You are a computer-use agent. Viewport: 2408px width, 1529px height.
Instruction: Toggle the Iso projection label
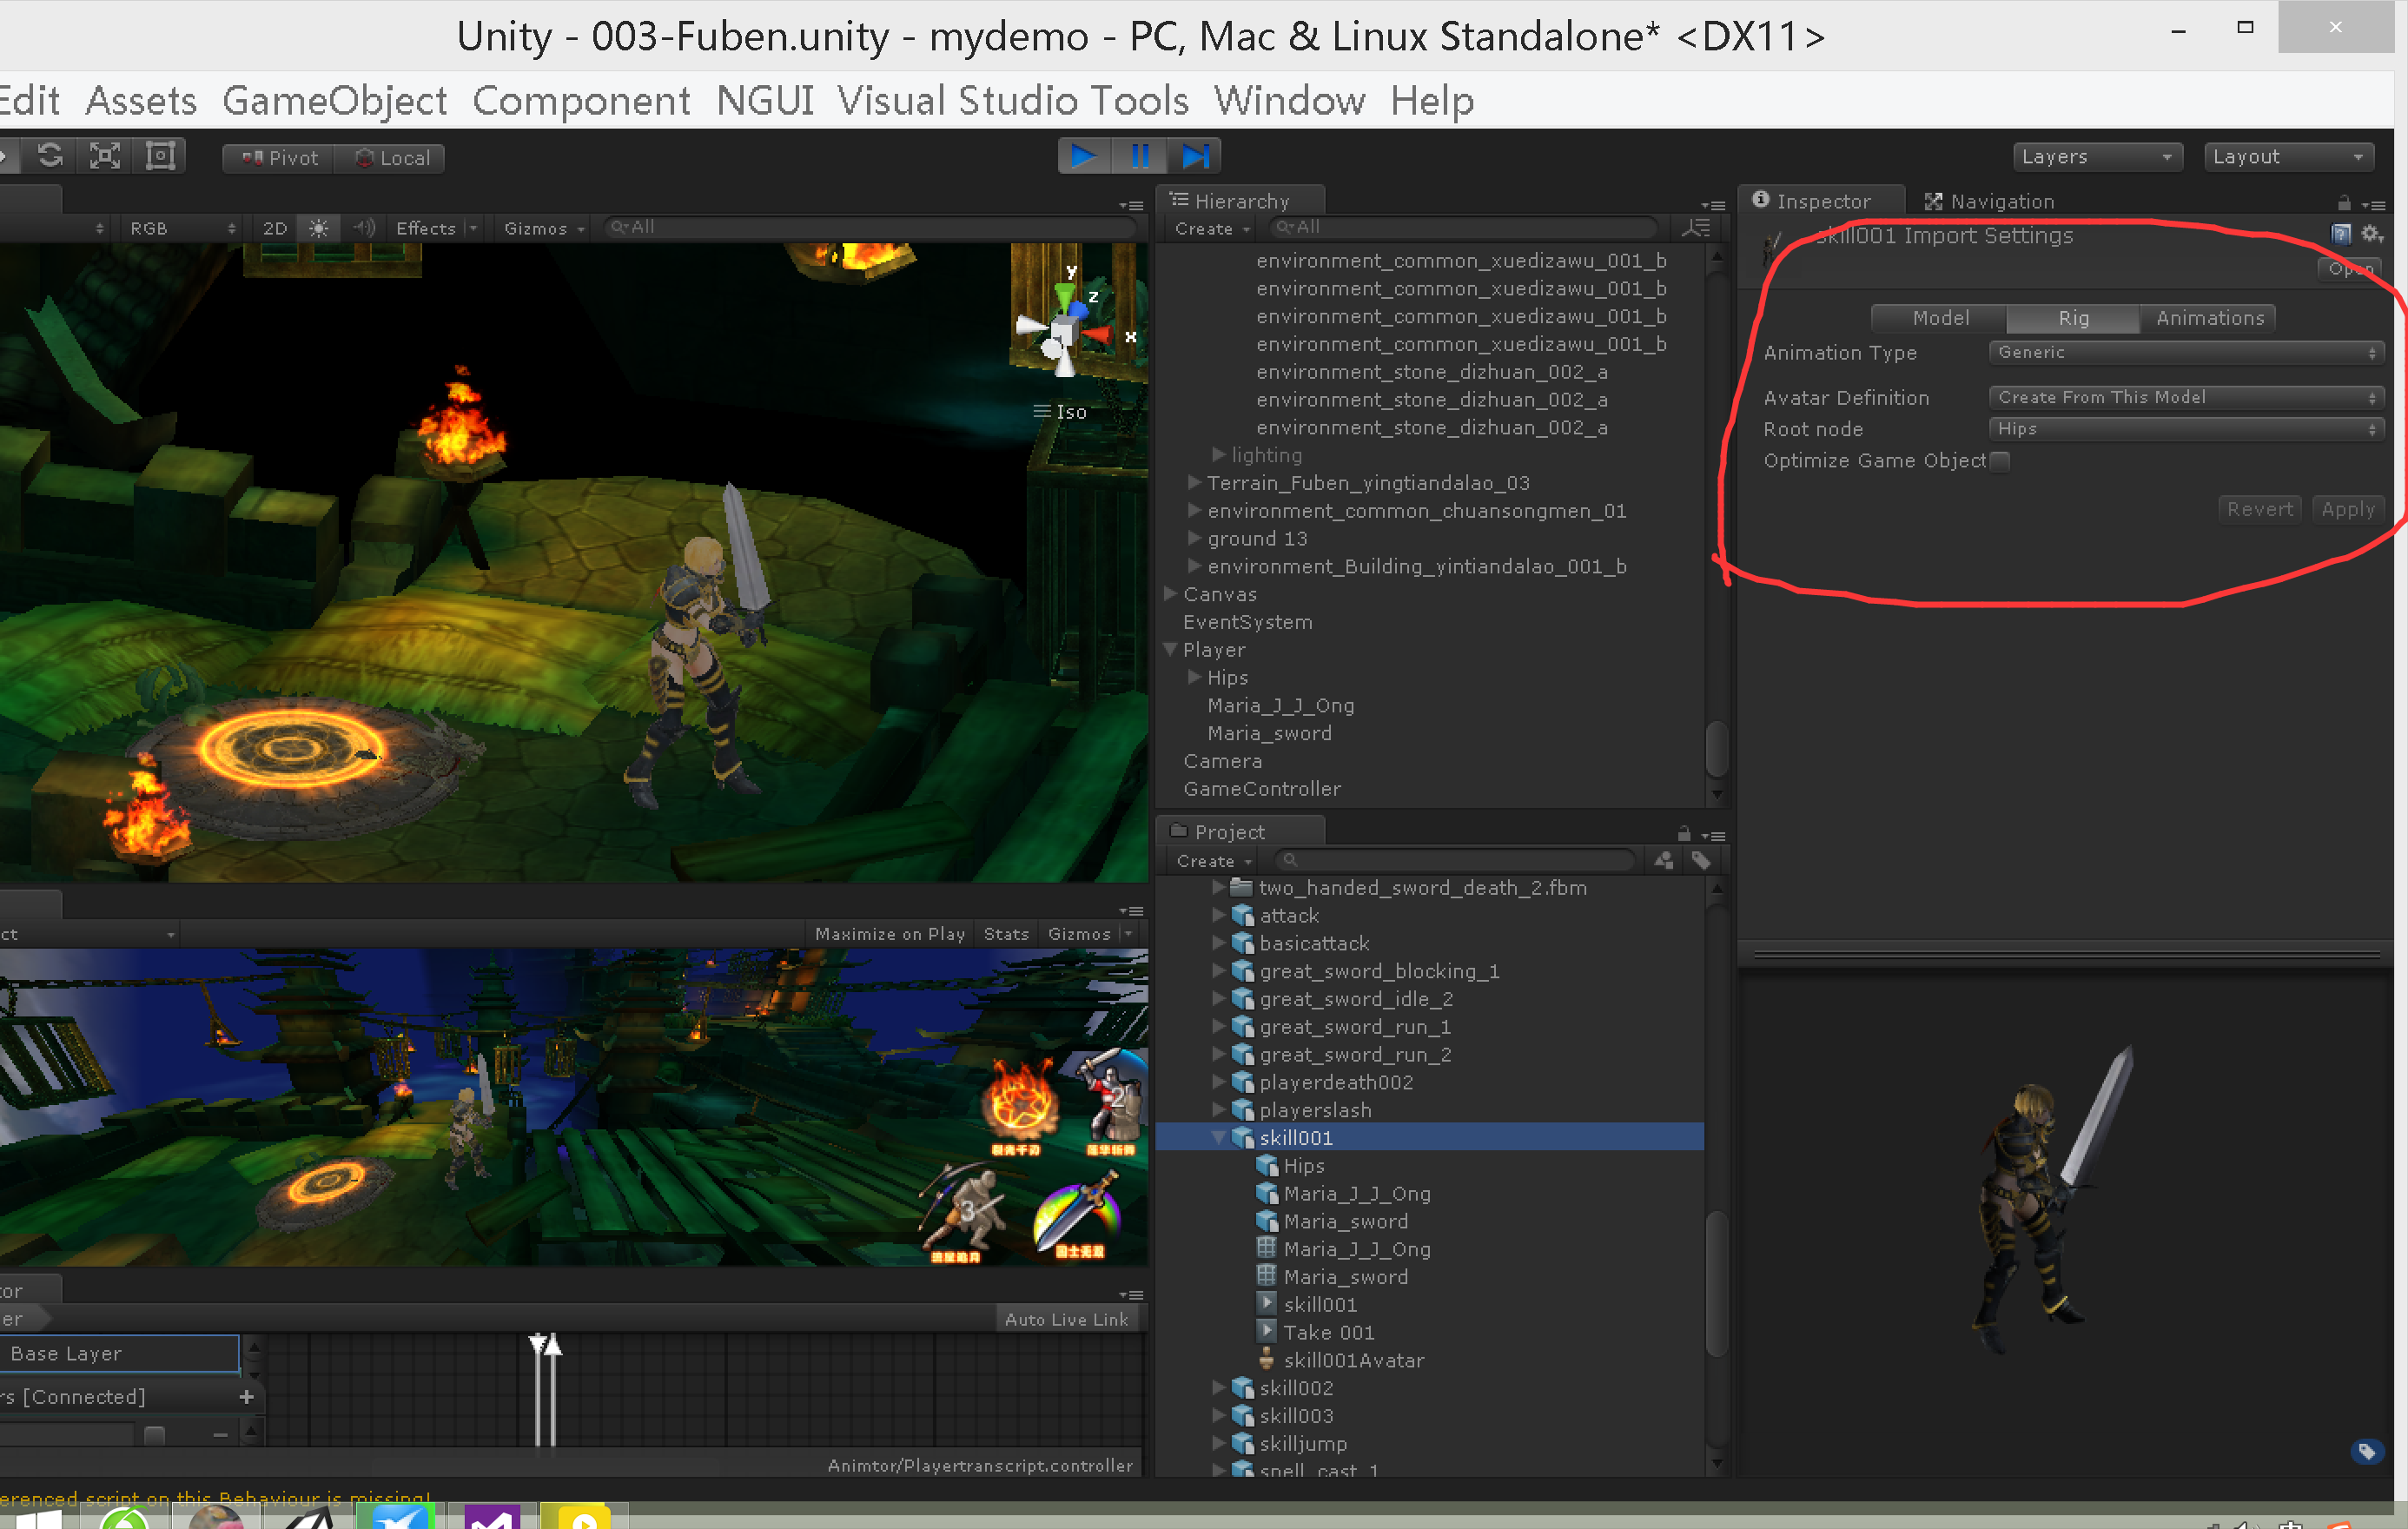tap(1060, 412)
